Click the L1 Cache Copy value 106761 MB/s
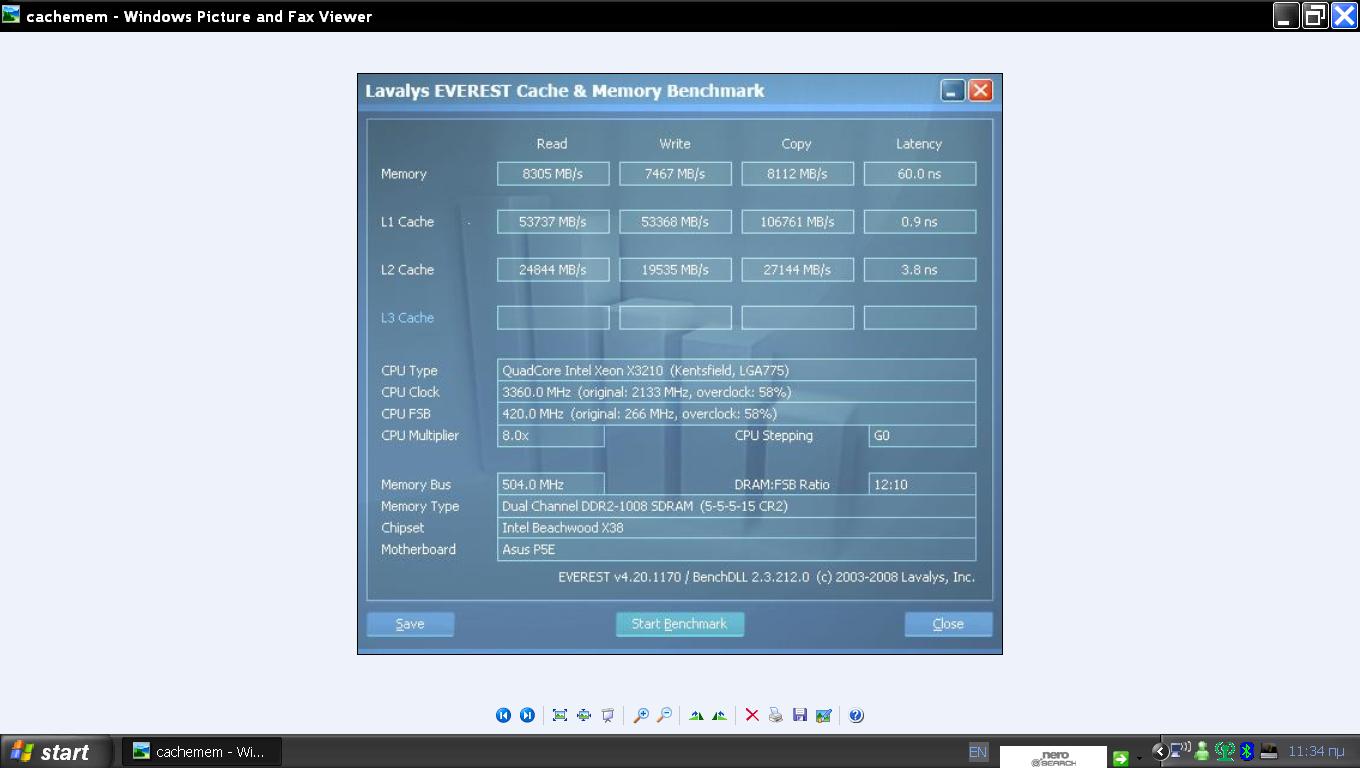This screenshot has width=1360, height=768. (797, 222)
